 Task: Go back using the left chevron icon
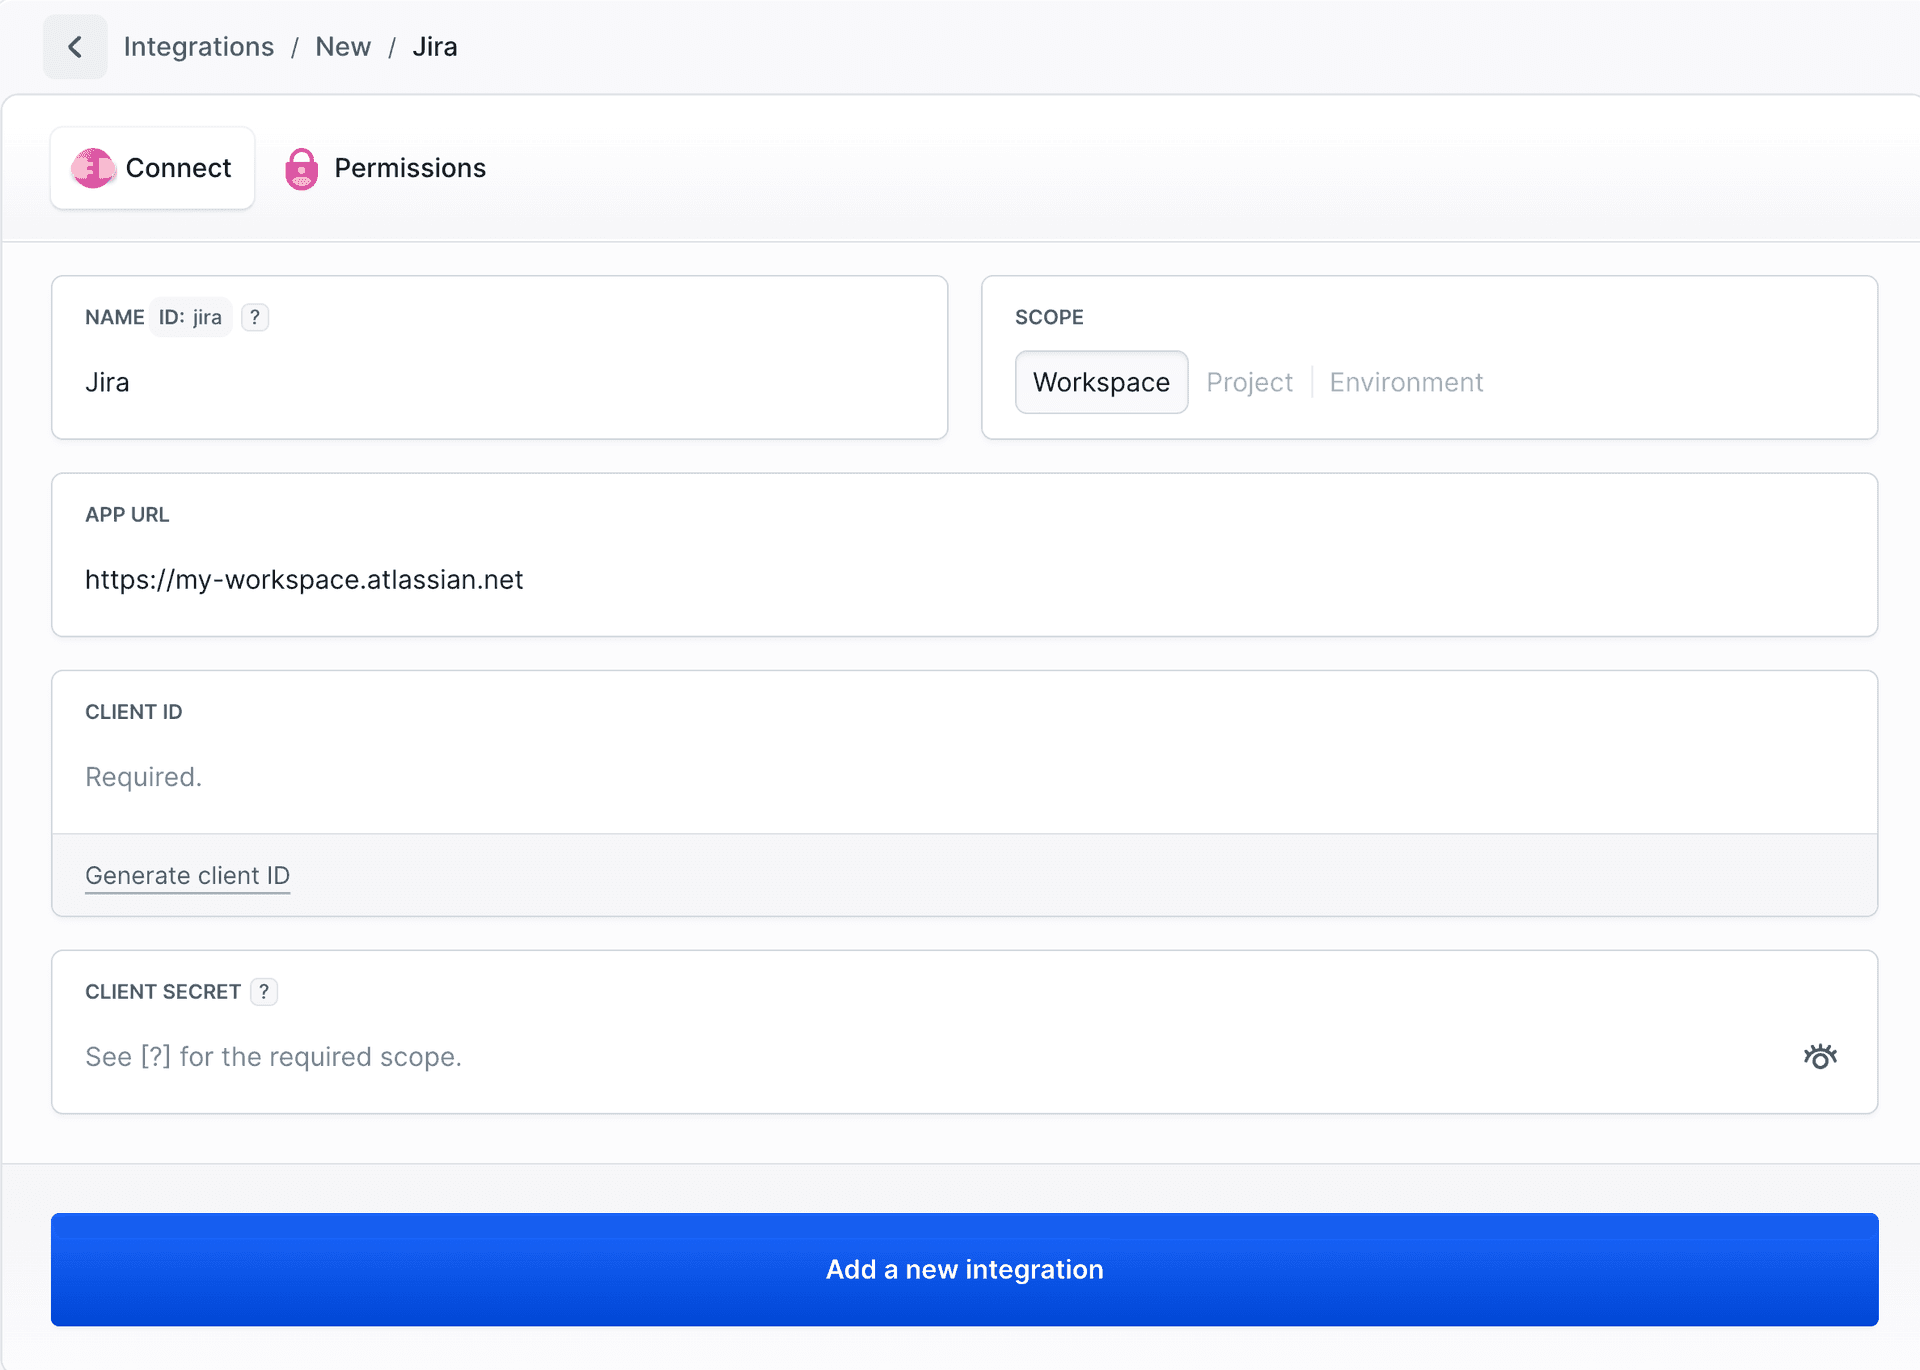[x=75, y=47]
